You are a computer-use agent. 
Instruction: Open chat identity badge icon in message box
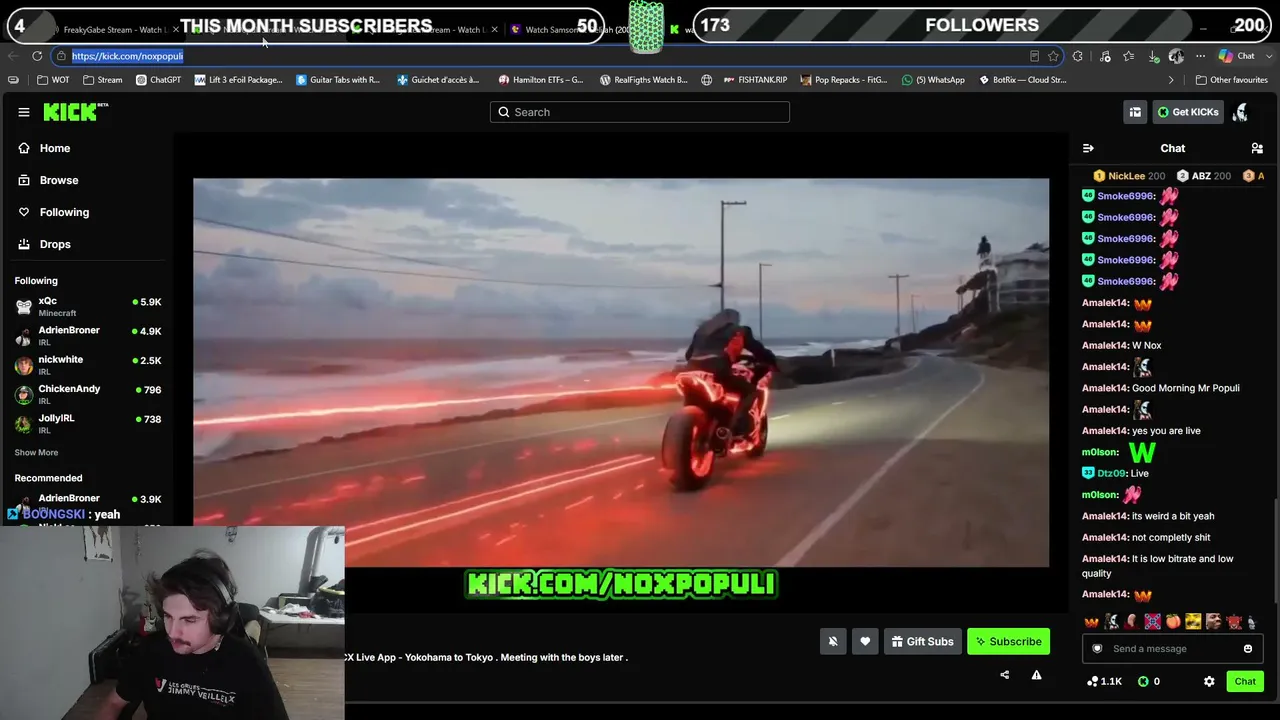[x=1097, y=649]
